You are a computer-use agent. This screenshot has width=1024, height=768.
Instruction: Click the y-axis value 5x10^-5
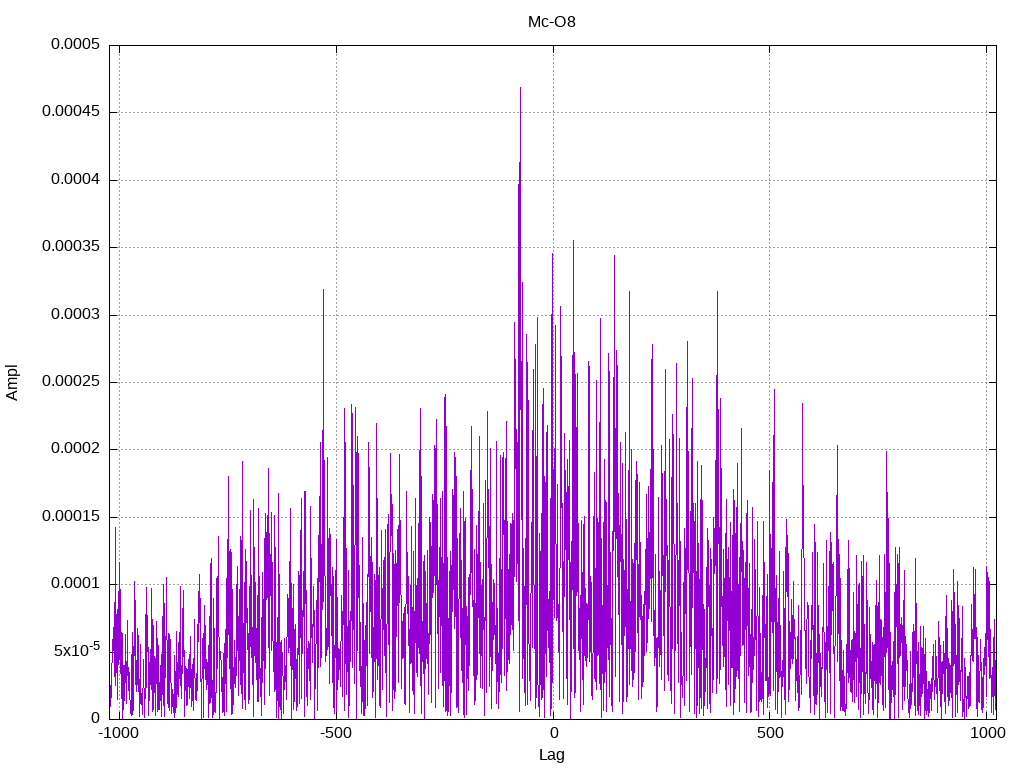[77, 650]
